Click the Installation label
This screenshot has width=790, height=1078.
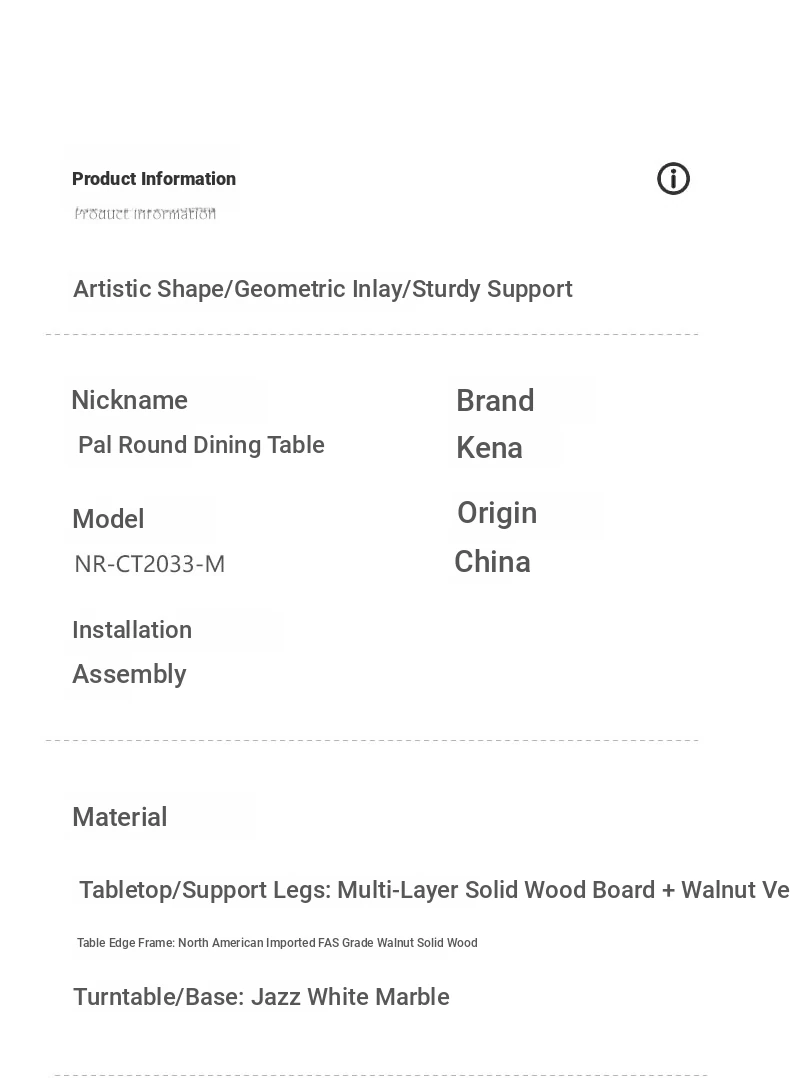click(x=132, y=630)
